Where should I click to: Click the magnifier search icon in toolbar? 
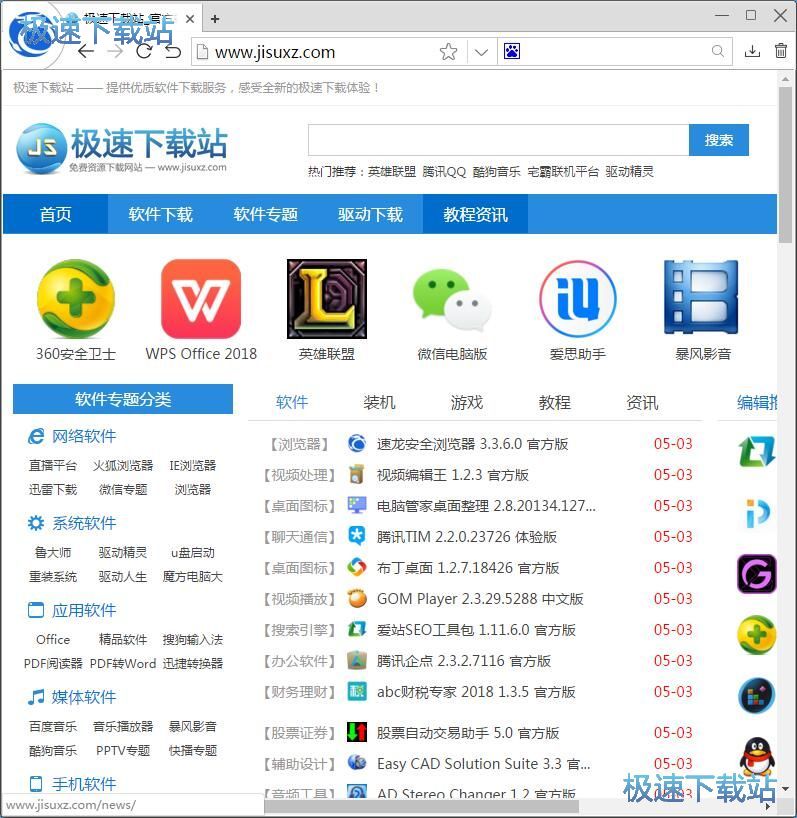pyautogui.click(x=718, y=51)
